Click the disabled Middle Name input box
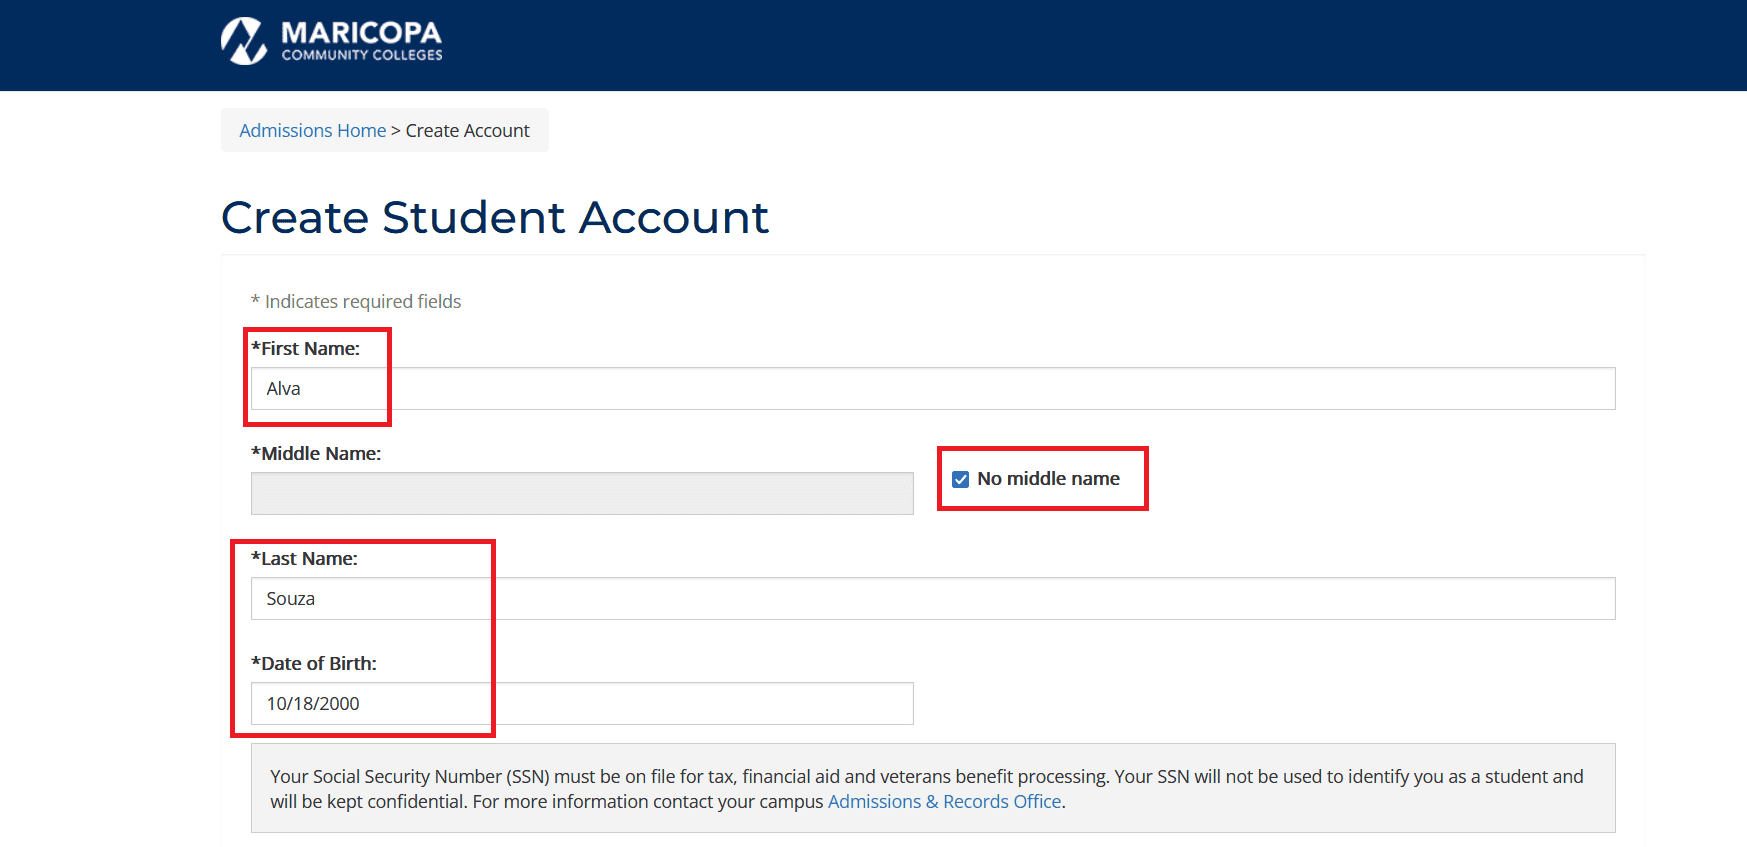This screenshot has height=847, width=1747. click(x=581, y=494)
